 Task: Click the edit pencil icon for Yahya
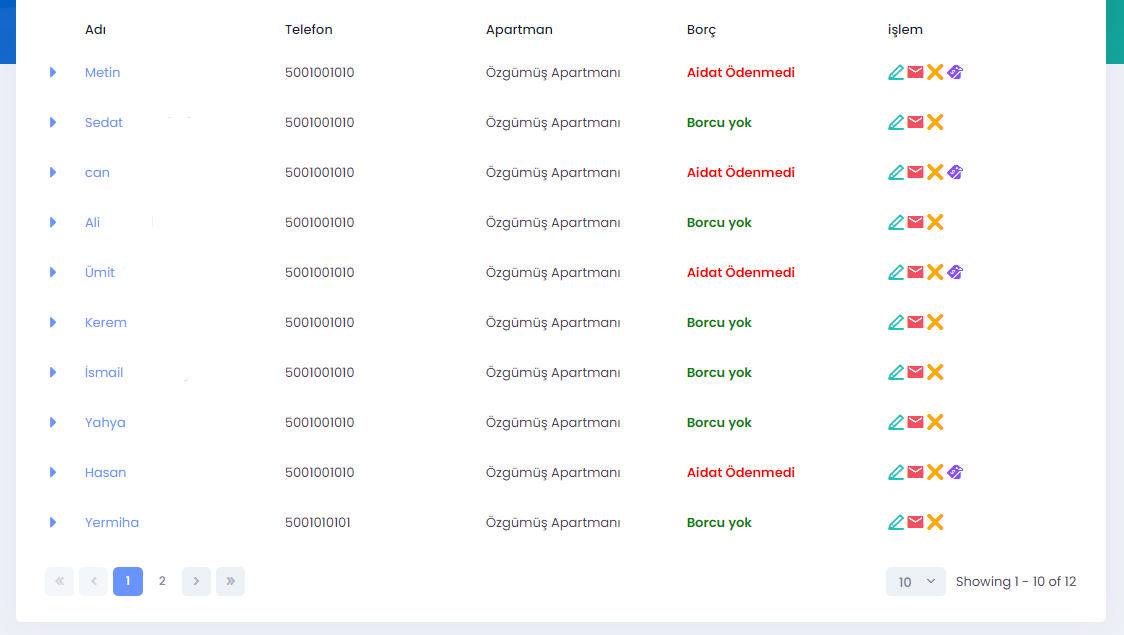point(896,422)
